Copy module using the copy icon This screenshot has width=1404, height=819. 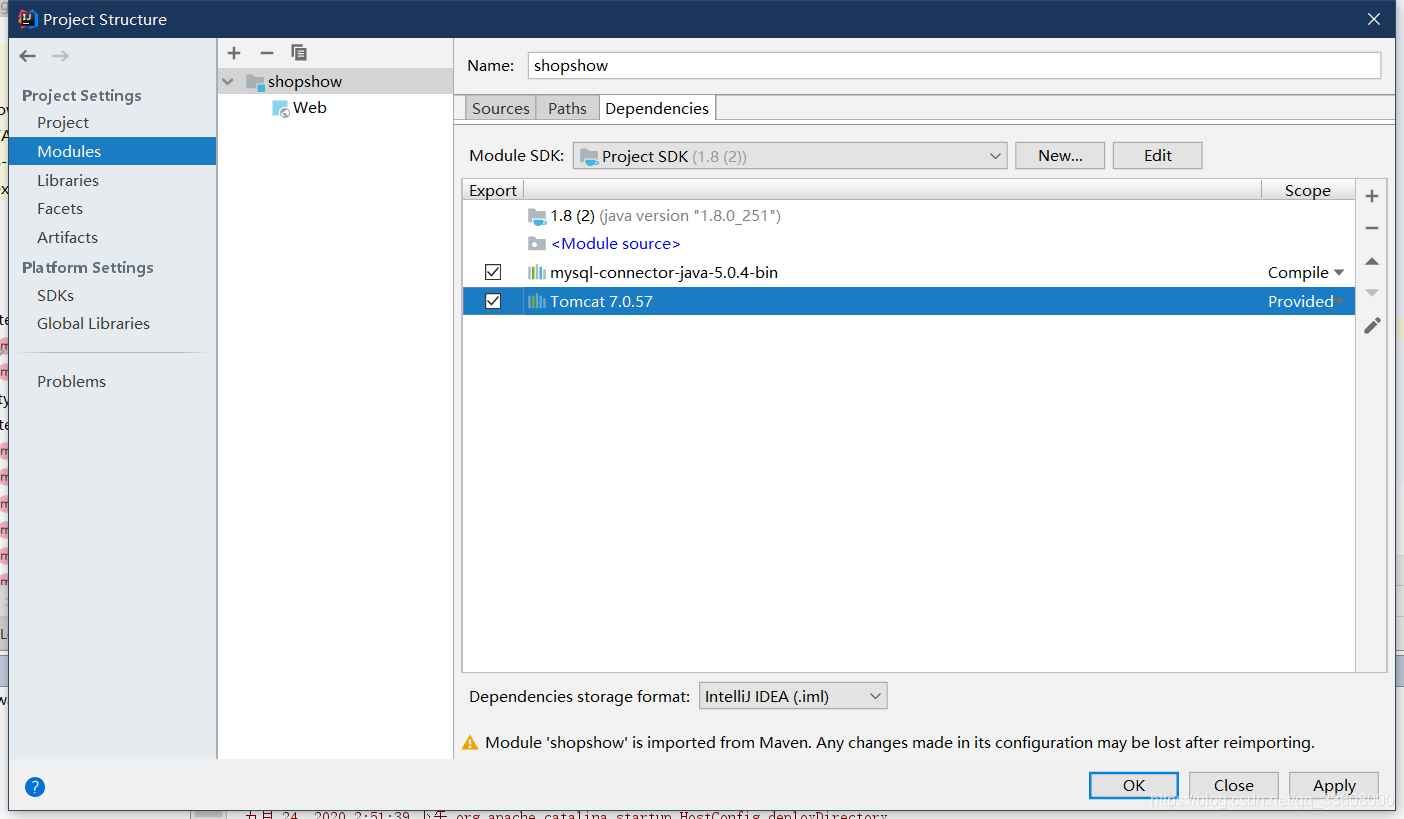tap(299, 53)
